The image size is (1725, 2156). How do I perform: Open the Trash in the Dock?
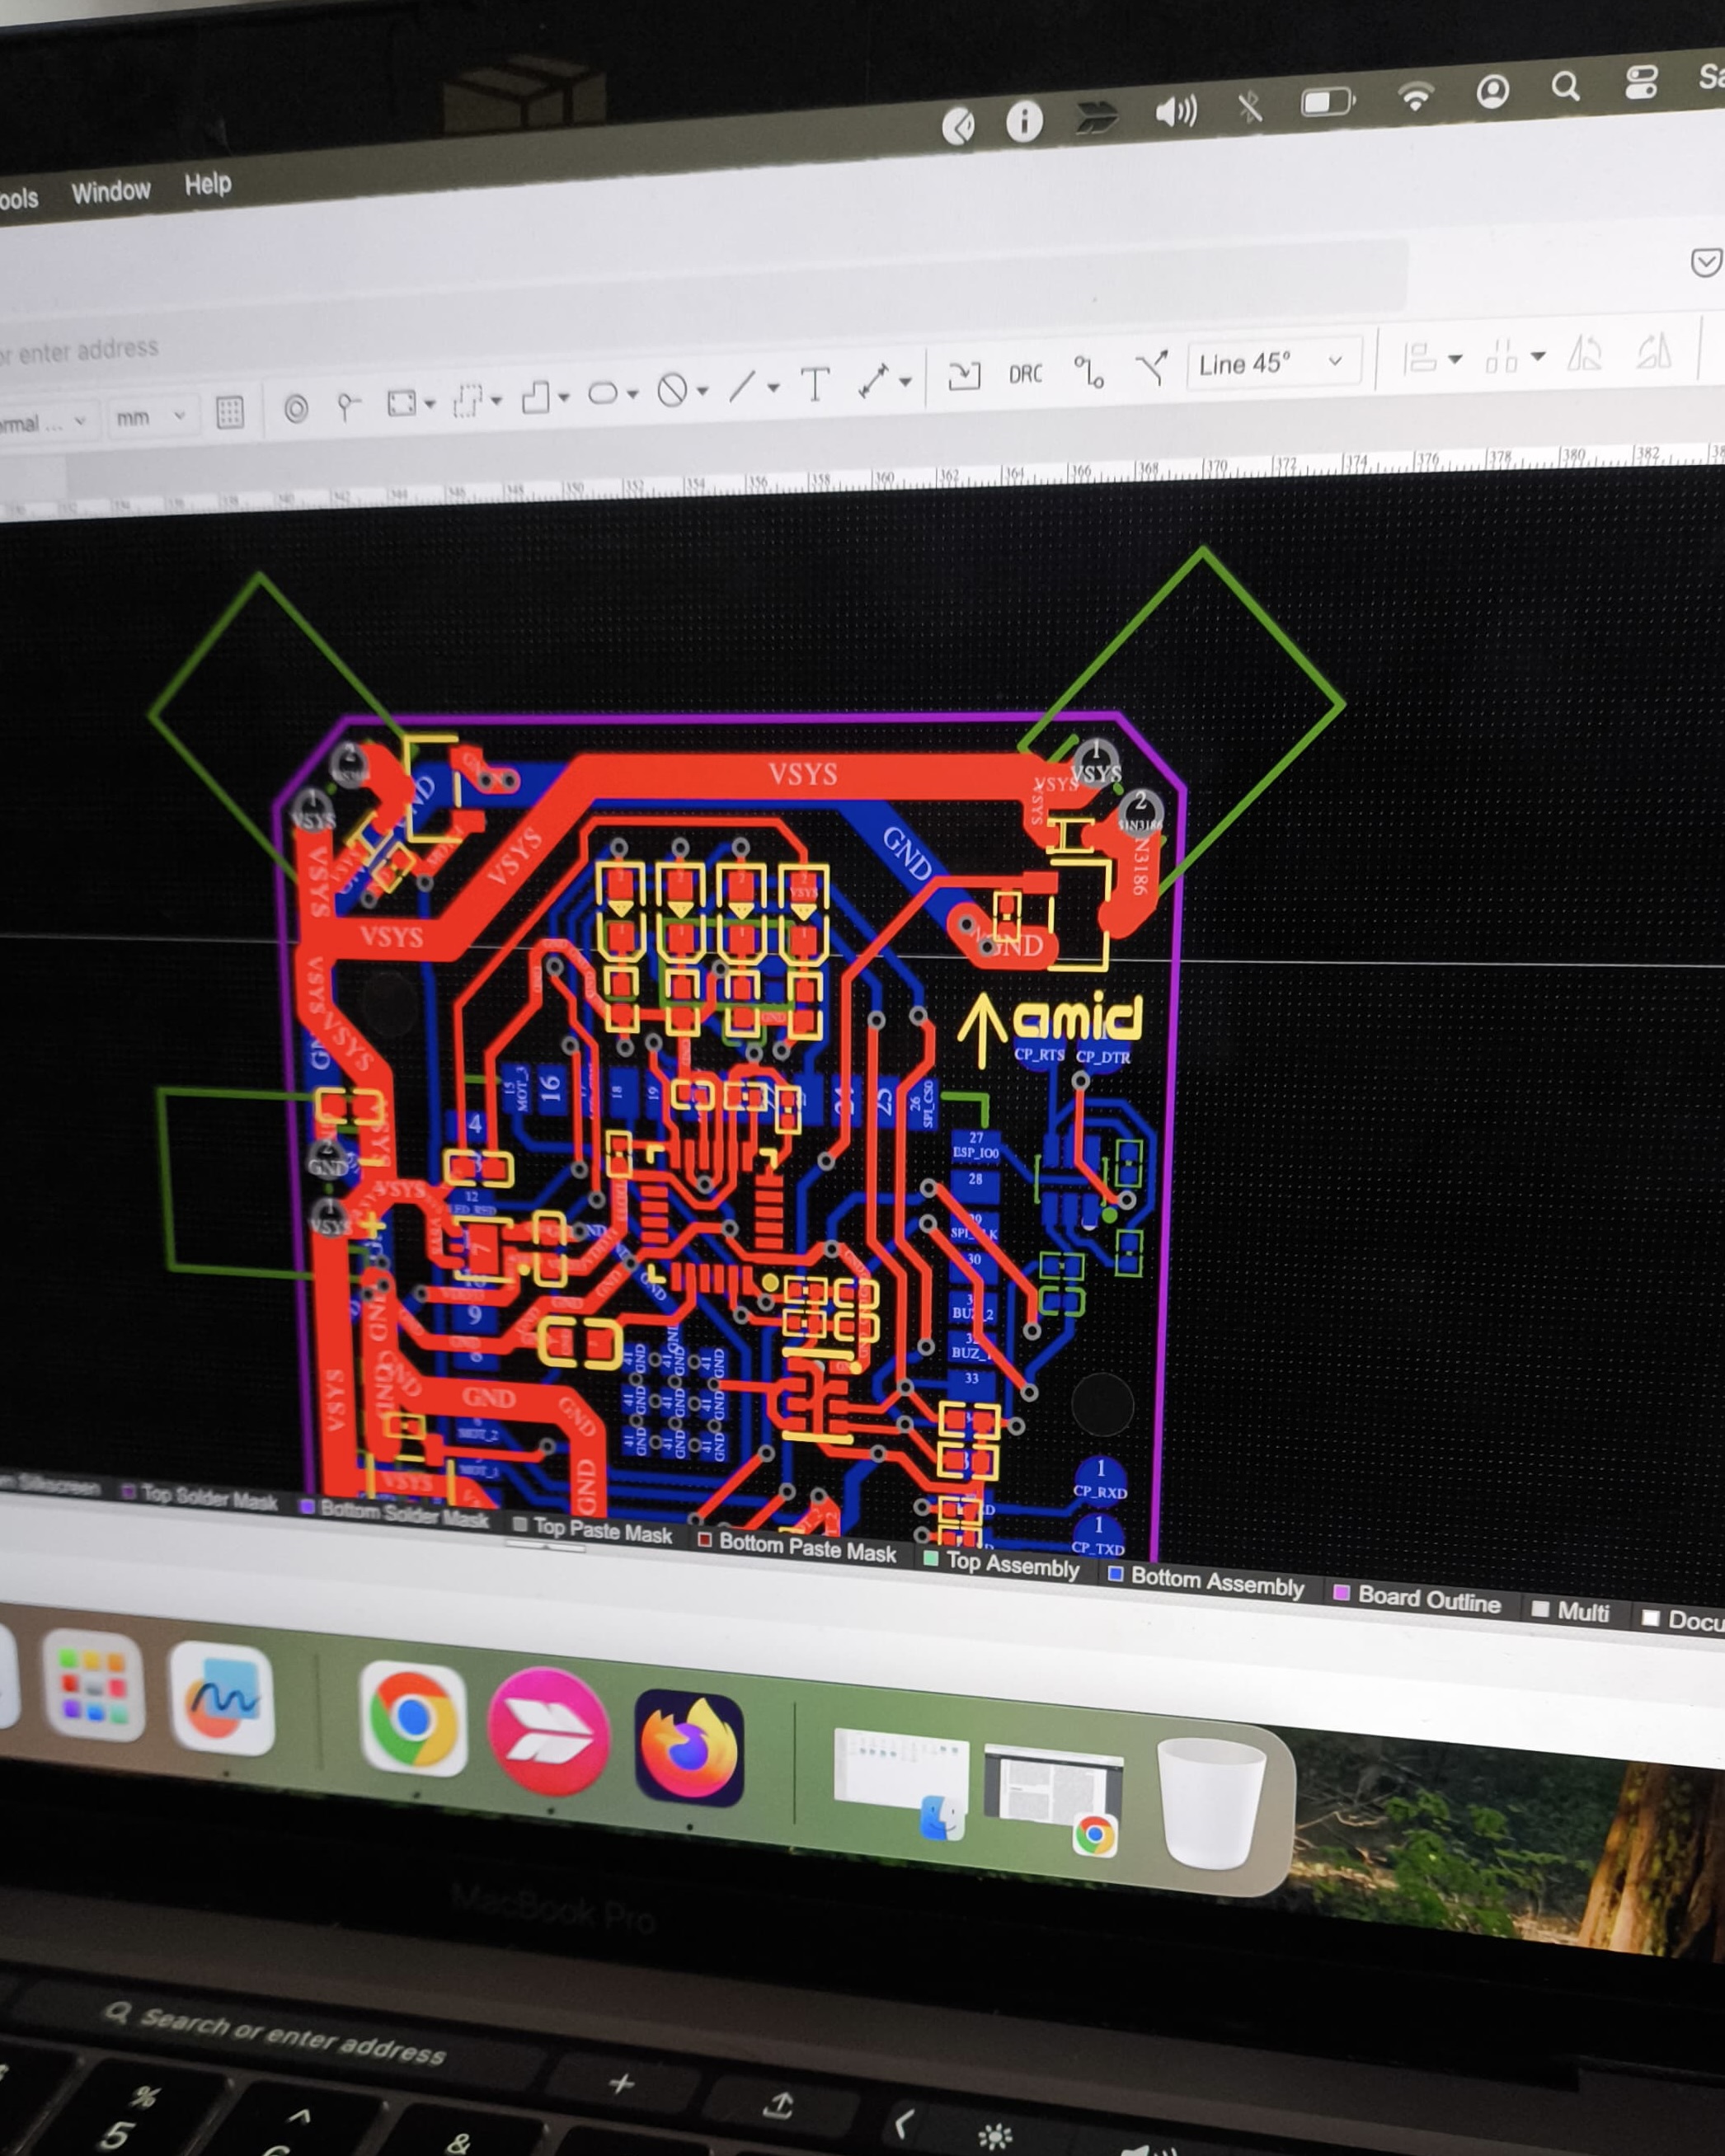pyautogui.click(x=1211, y=1802)
